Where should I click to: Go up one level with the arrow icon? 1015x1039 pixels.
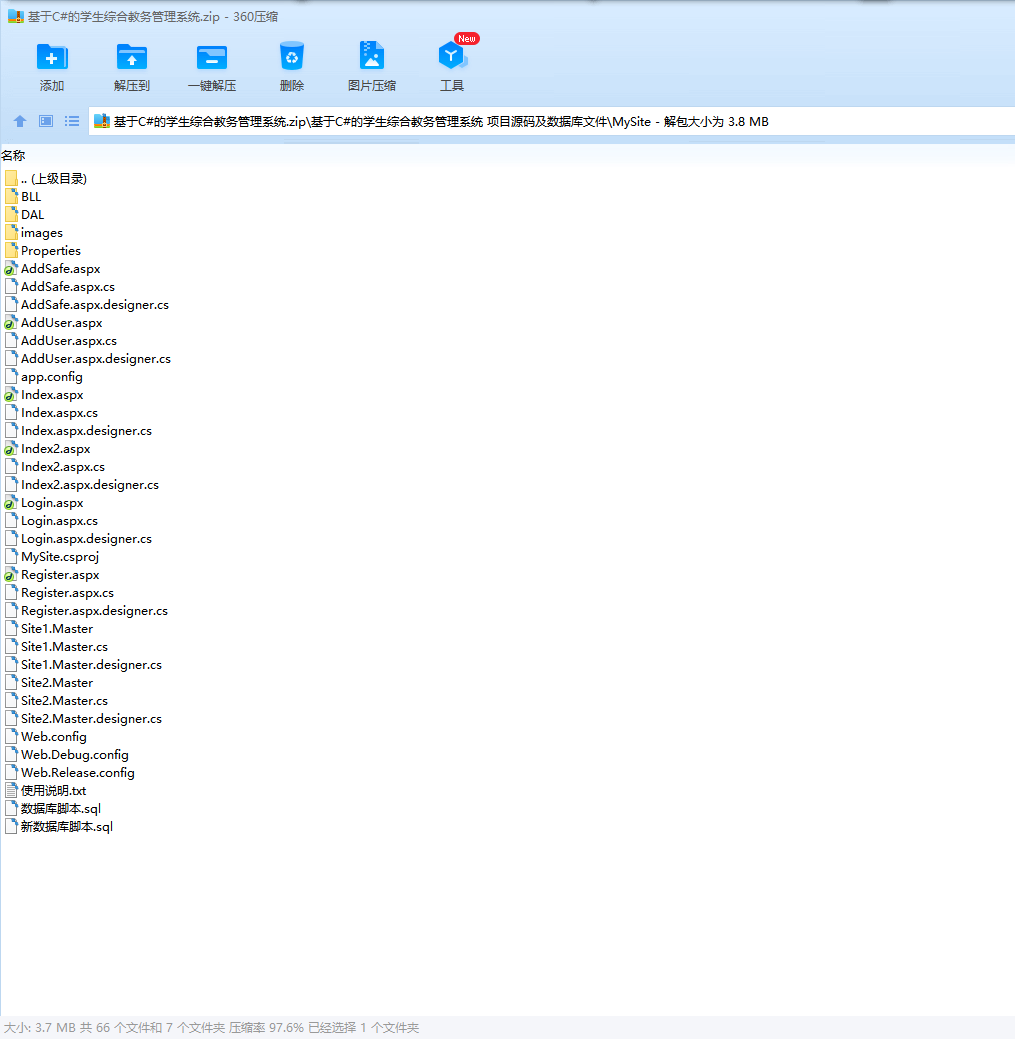tap(20, 121)
